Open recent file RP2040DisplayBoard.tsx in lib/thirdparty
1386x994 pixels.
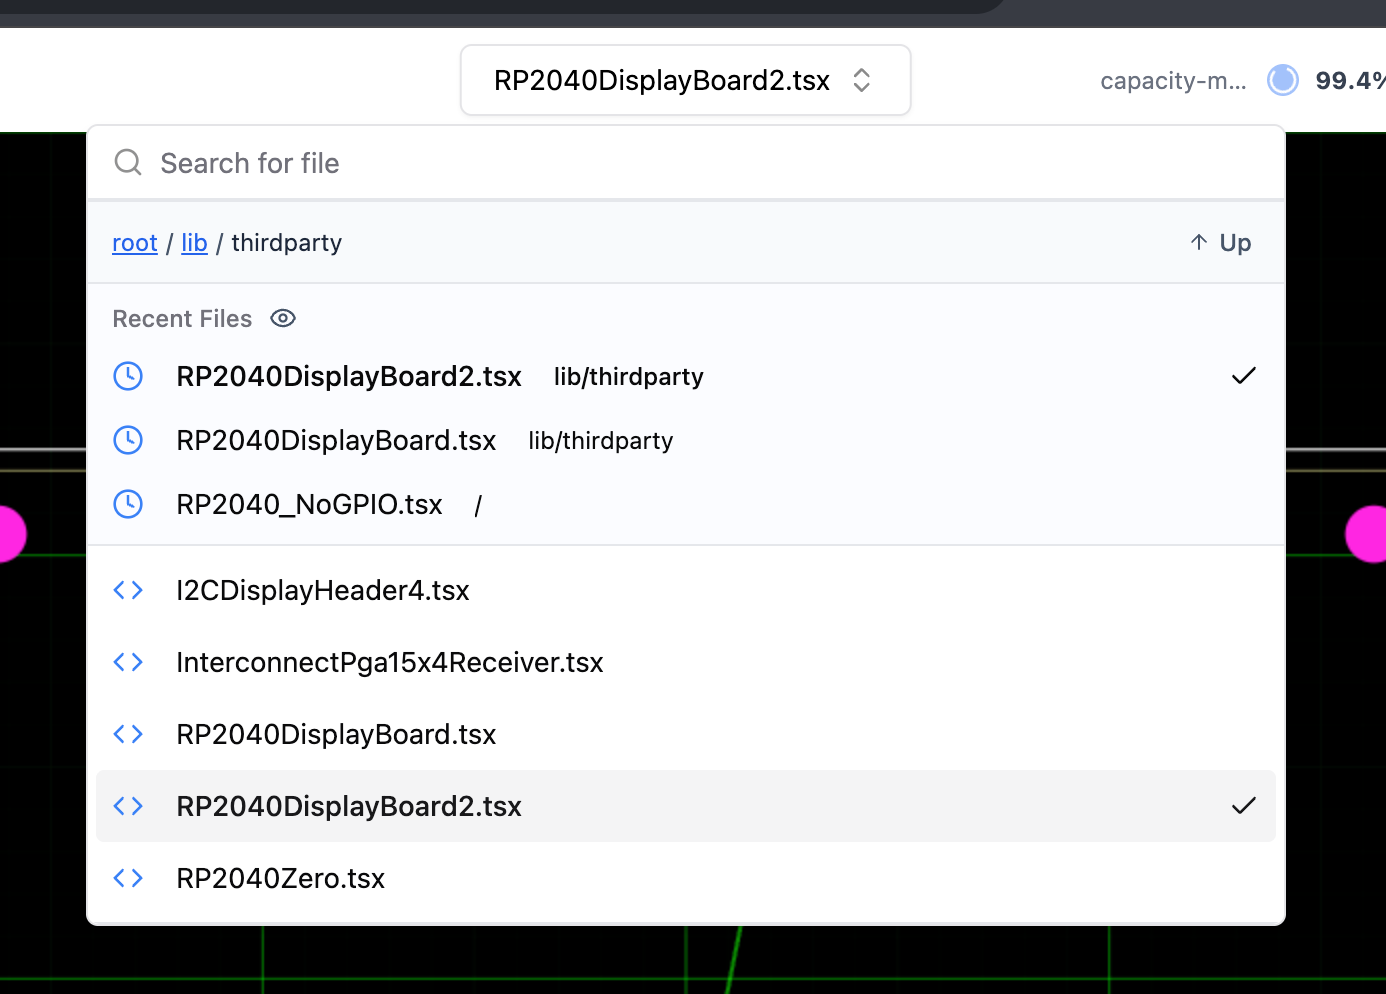pyautogui.click(x=686, y=440)
